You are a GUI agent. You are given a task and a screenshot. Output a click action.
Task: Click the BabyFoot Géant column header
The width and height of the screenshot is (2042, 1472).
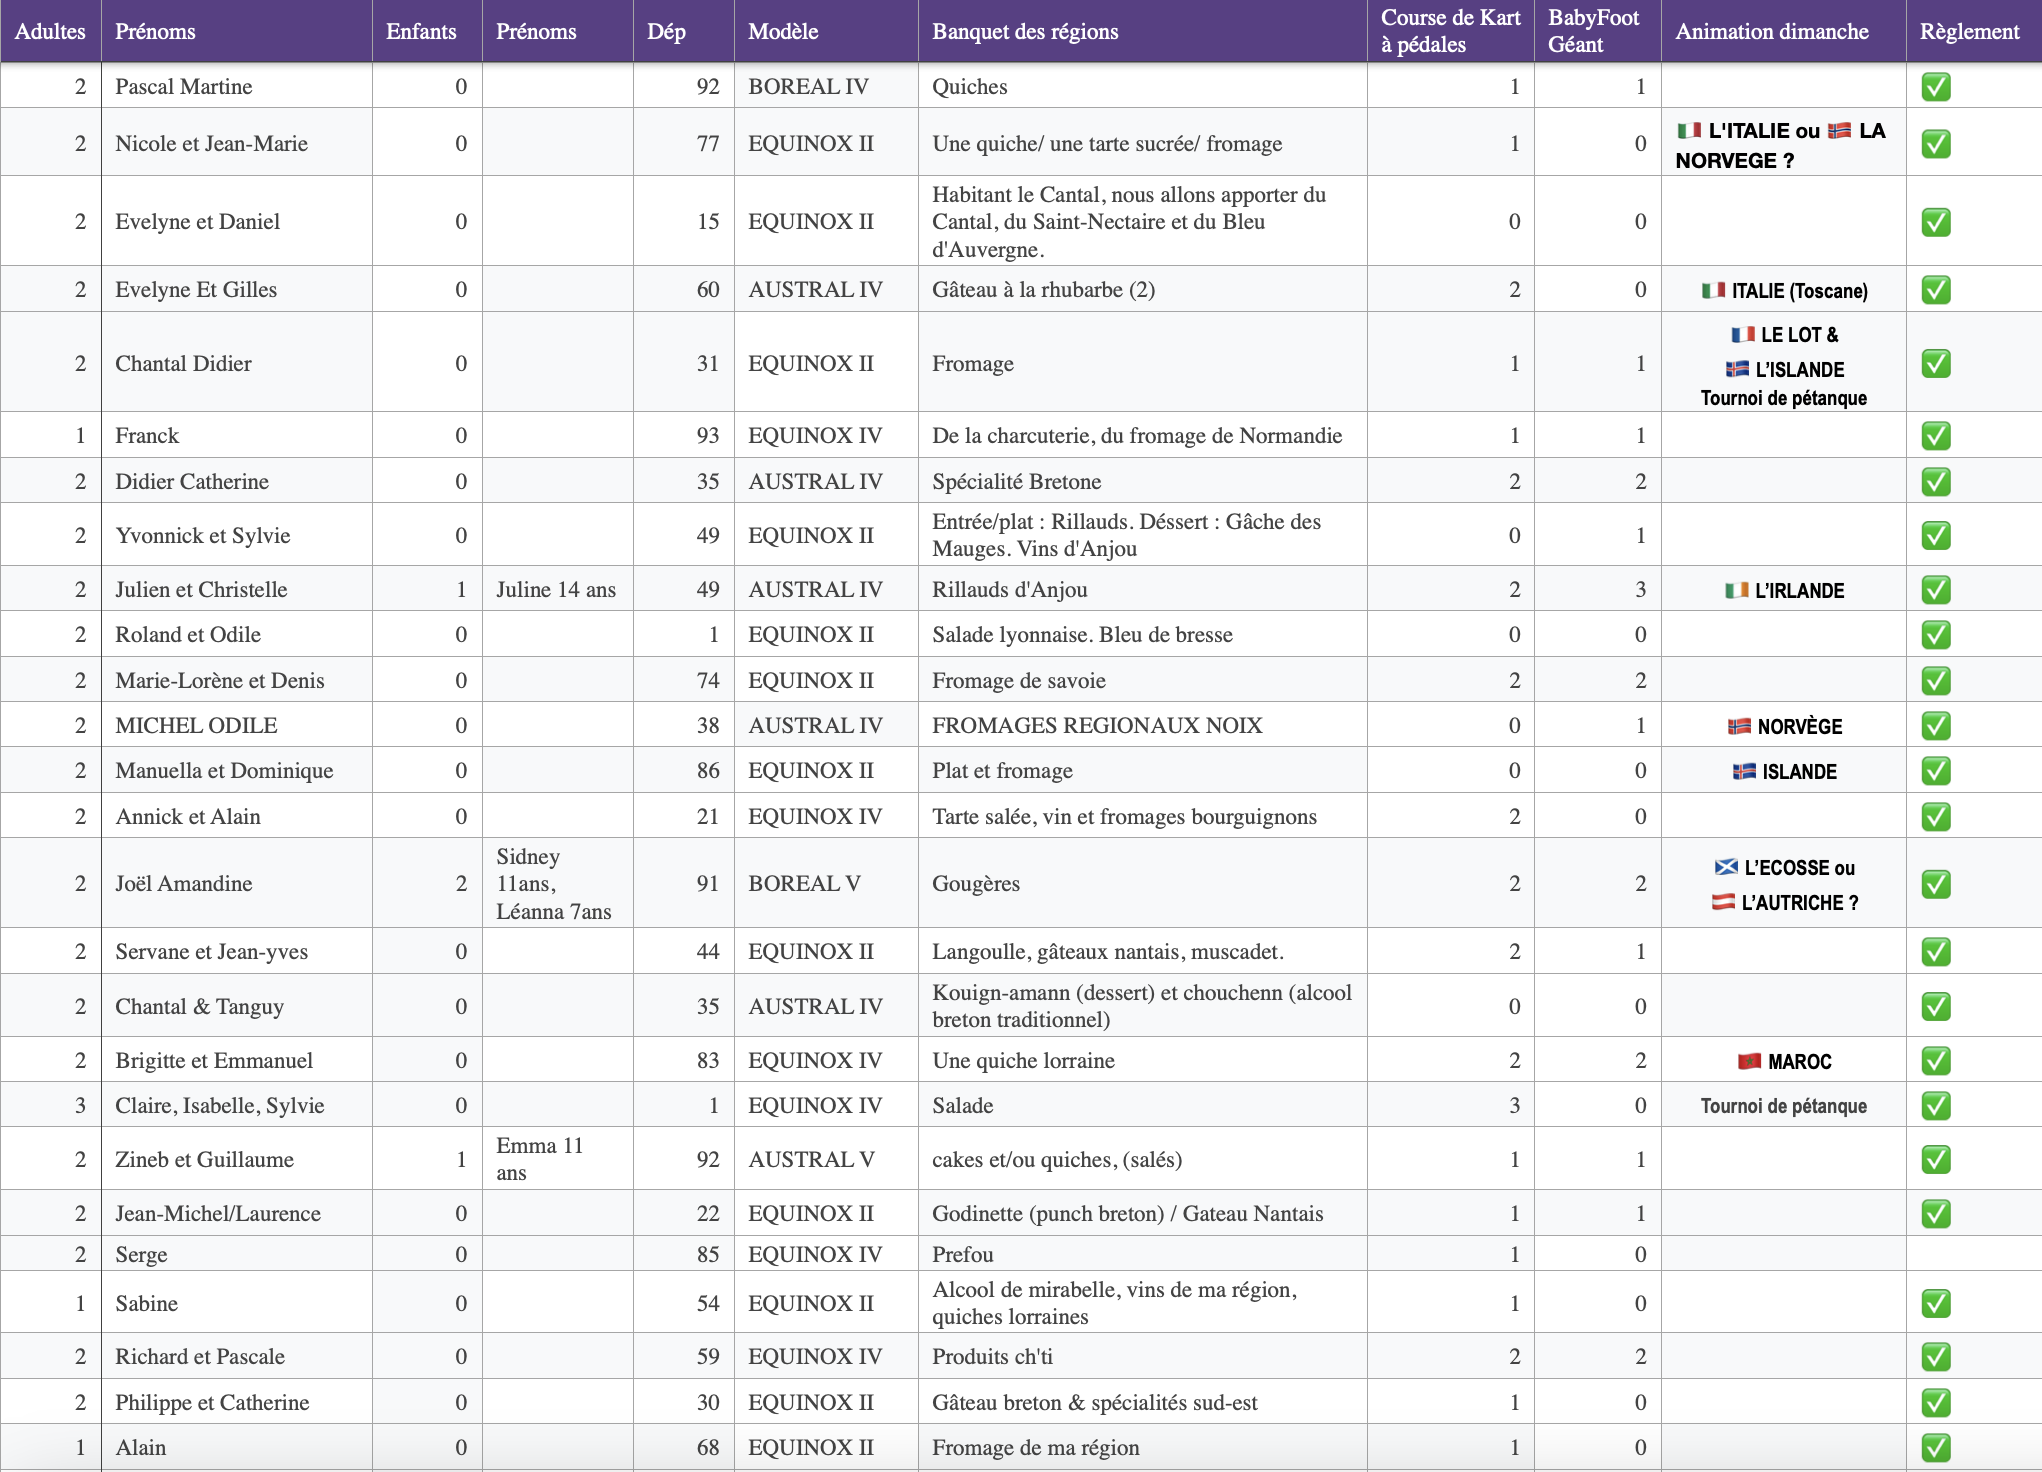tap(1598, 31)
